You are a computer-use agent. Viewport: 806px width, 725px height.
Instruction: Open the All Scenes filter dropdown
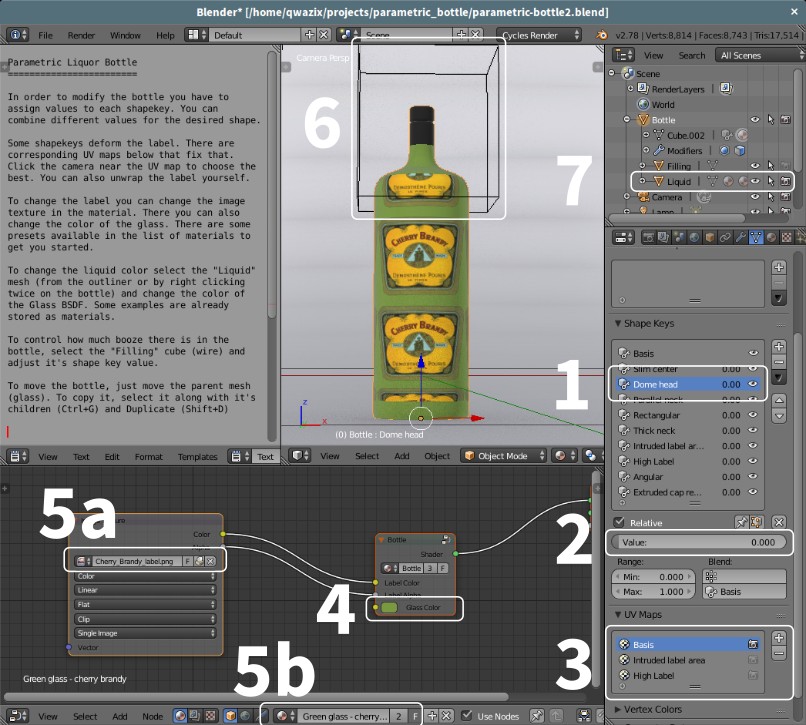[758, 55]
